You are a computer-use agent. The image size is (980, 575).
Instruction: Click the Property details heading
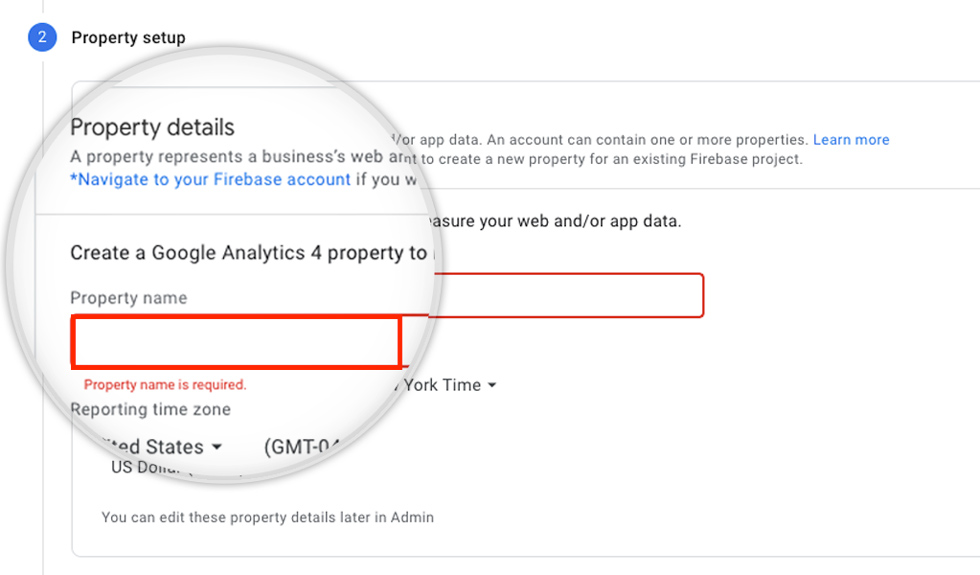pyautogui.click(x=152, y=128)
